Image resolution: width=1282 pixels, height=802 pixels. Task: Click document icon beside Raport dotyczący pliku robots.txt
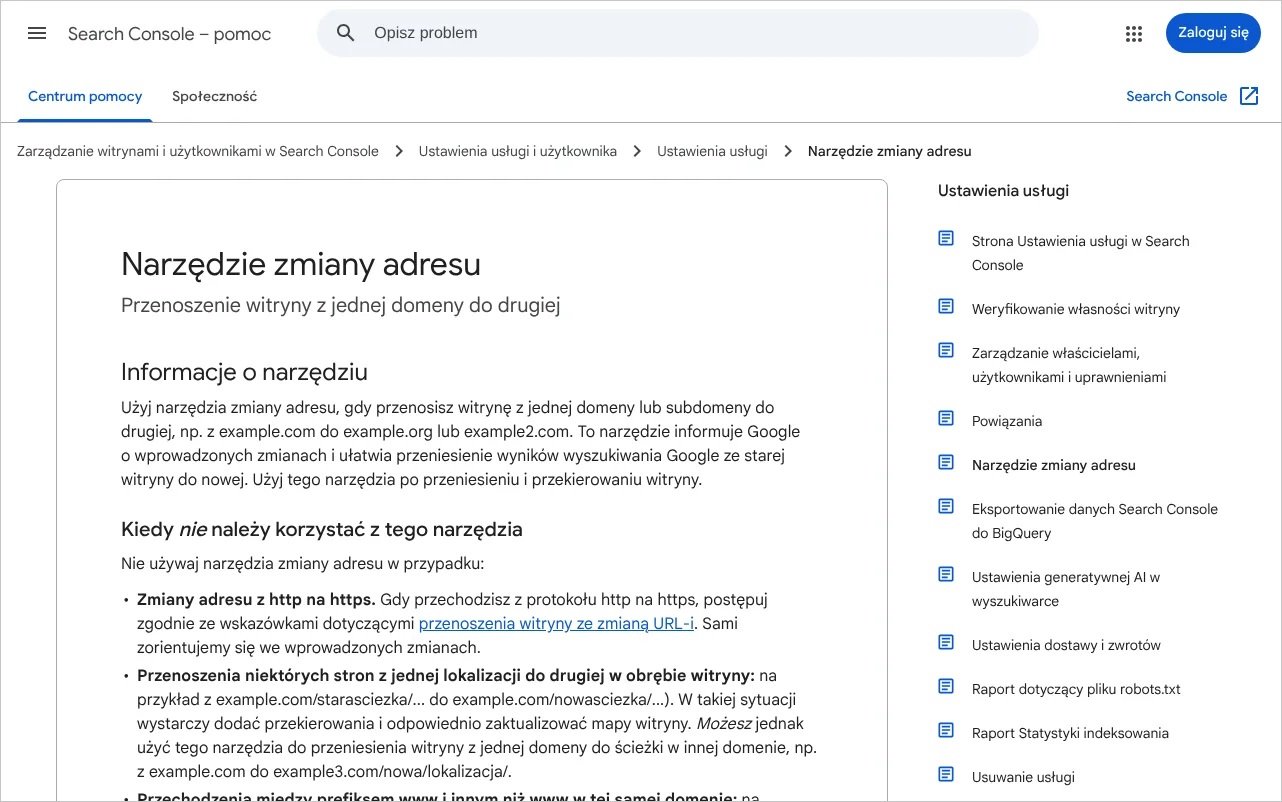[946, 686]
